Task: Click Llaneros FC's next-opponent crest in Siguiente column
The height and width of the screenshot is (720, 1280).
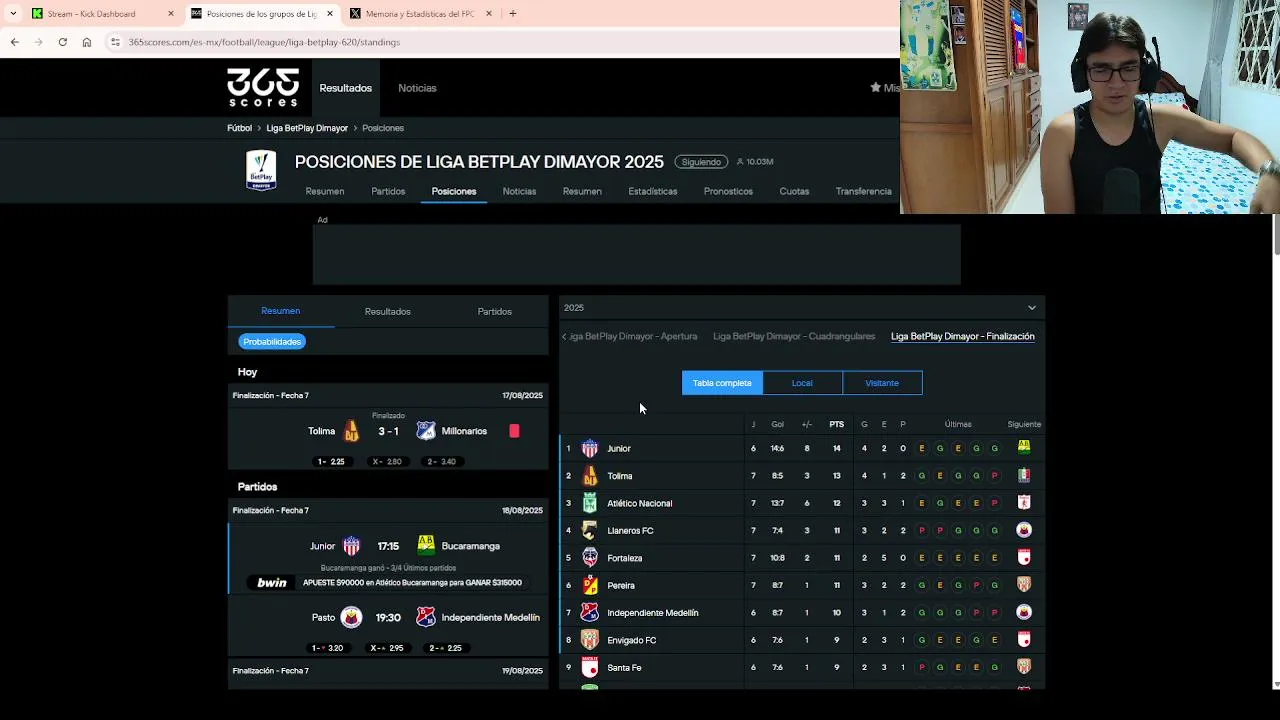Action: 1024,530
